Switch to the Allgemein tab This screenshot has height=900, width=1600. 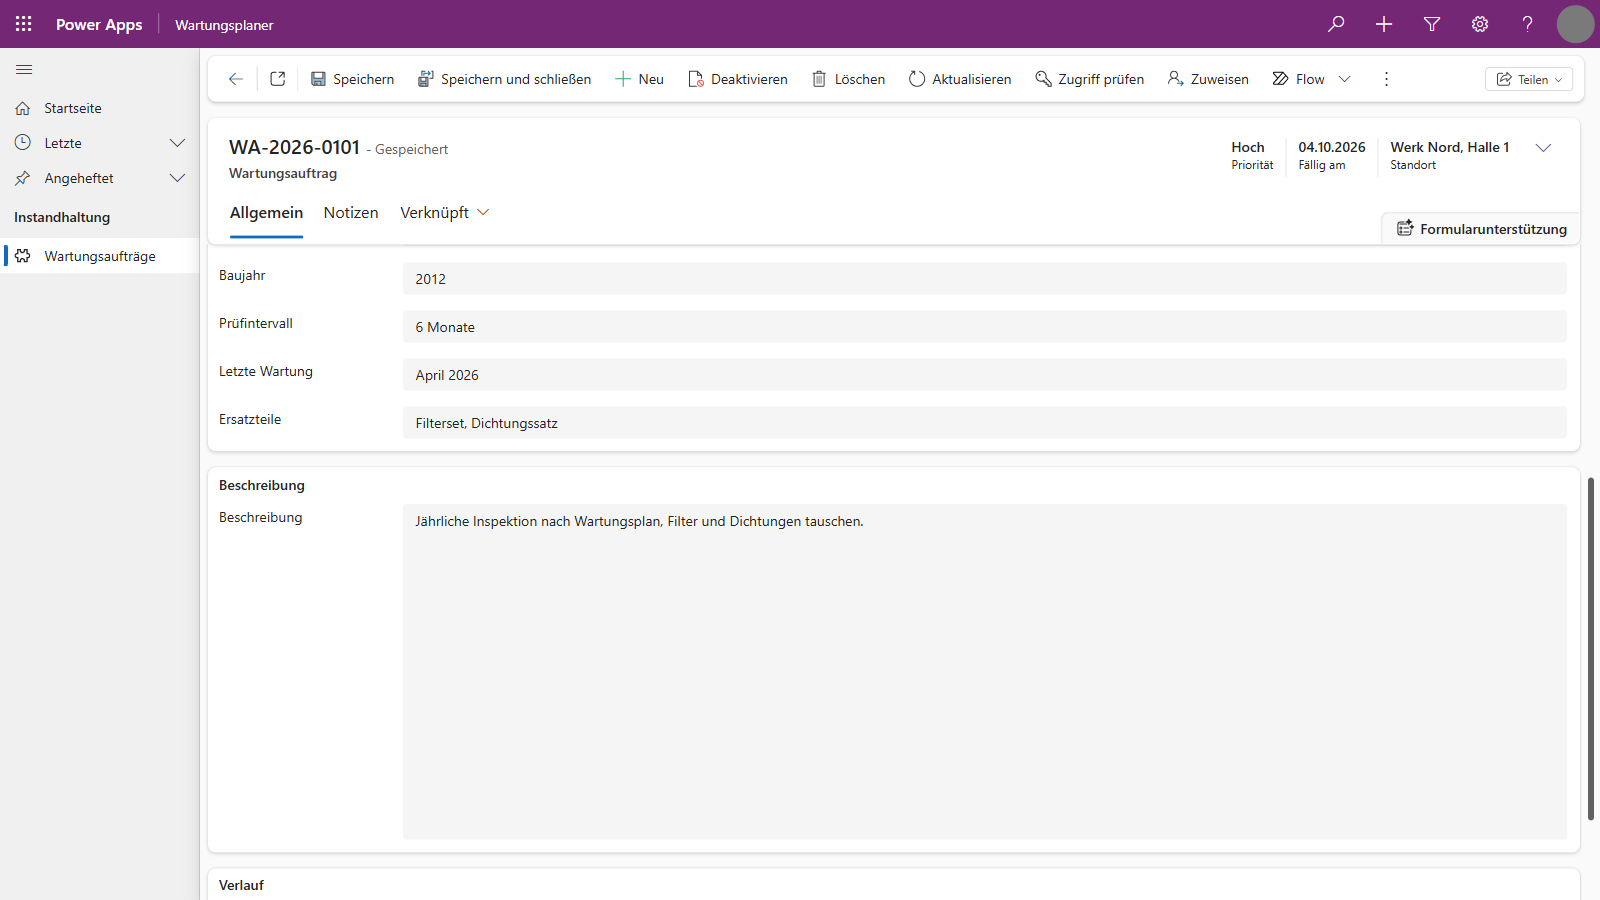(266, 213)
